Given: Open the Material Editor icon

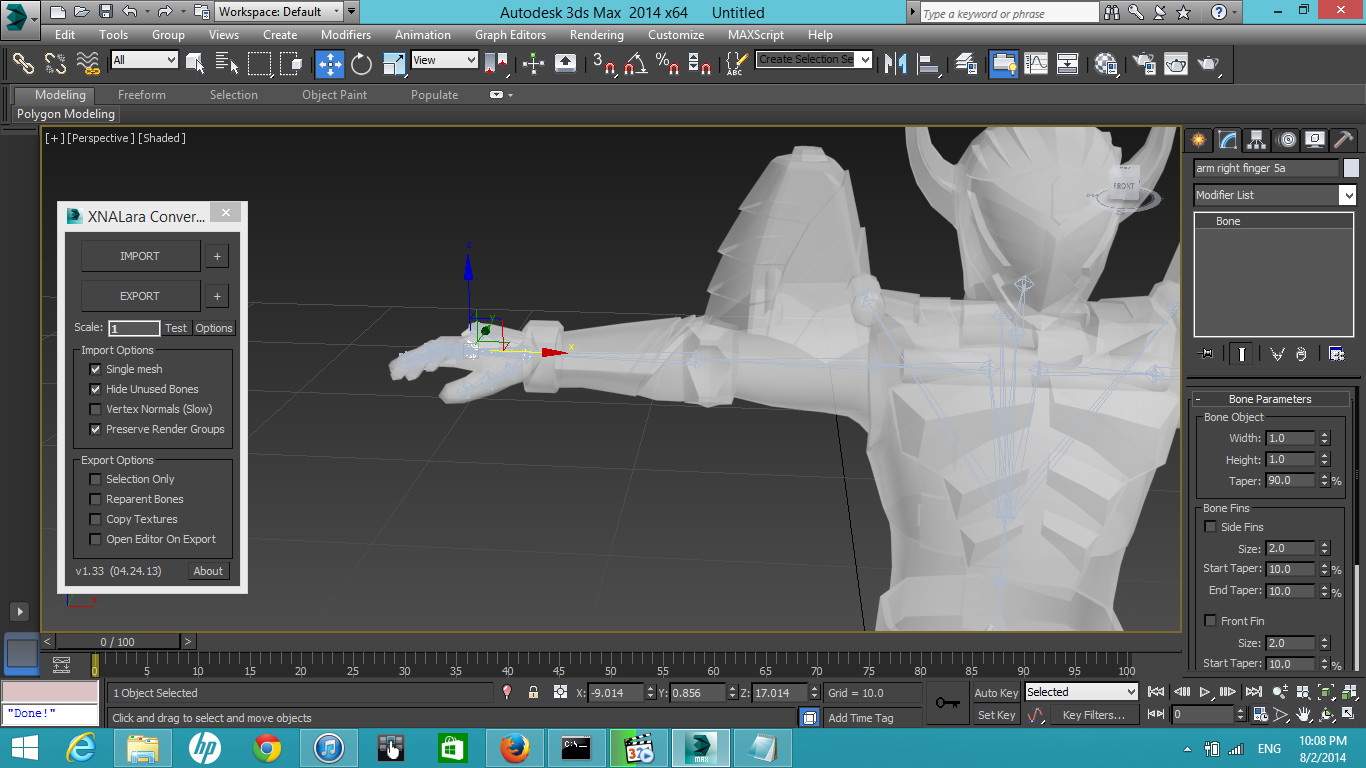Looking at the screenshot, I should tap(1106, 63).
